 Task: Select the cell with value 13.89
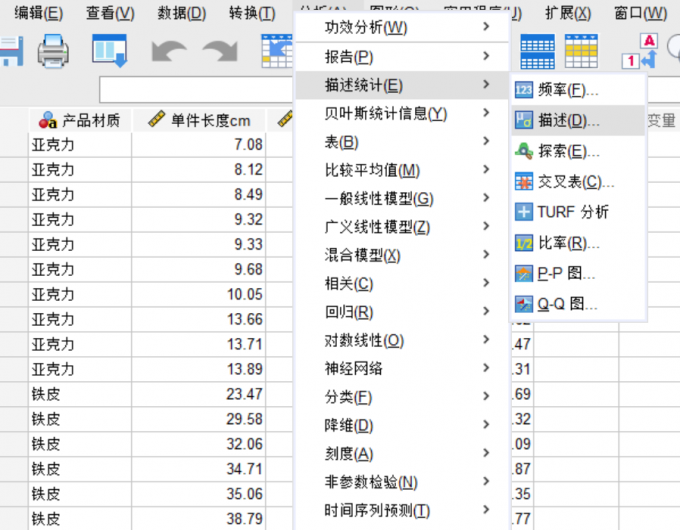pyautogui.click(x=199, y=369)
